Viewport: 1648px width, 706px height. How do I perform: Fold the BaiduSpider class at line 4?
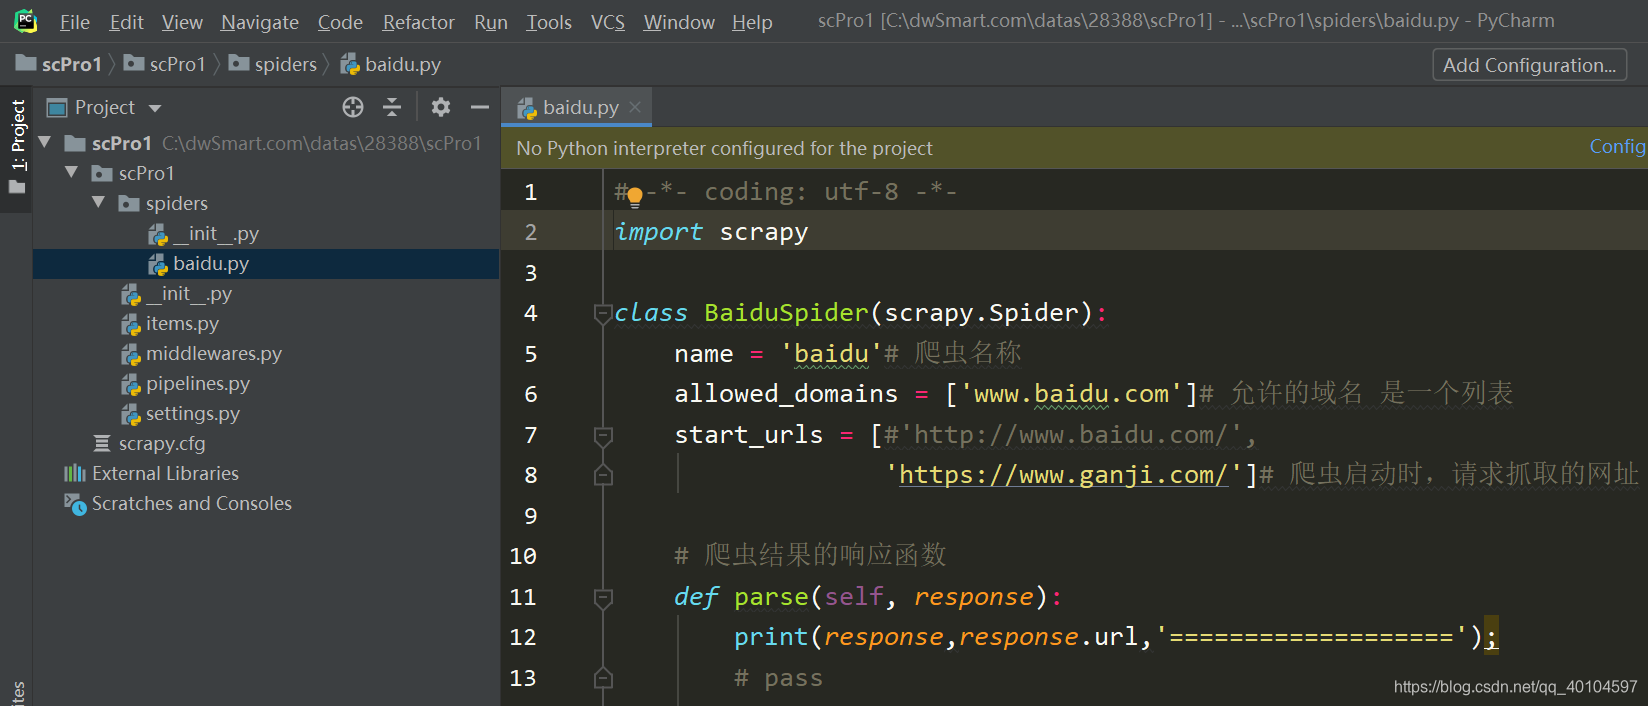coord(603,314)
